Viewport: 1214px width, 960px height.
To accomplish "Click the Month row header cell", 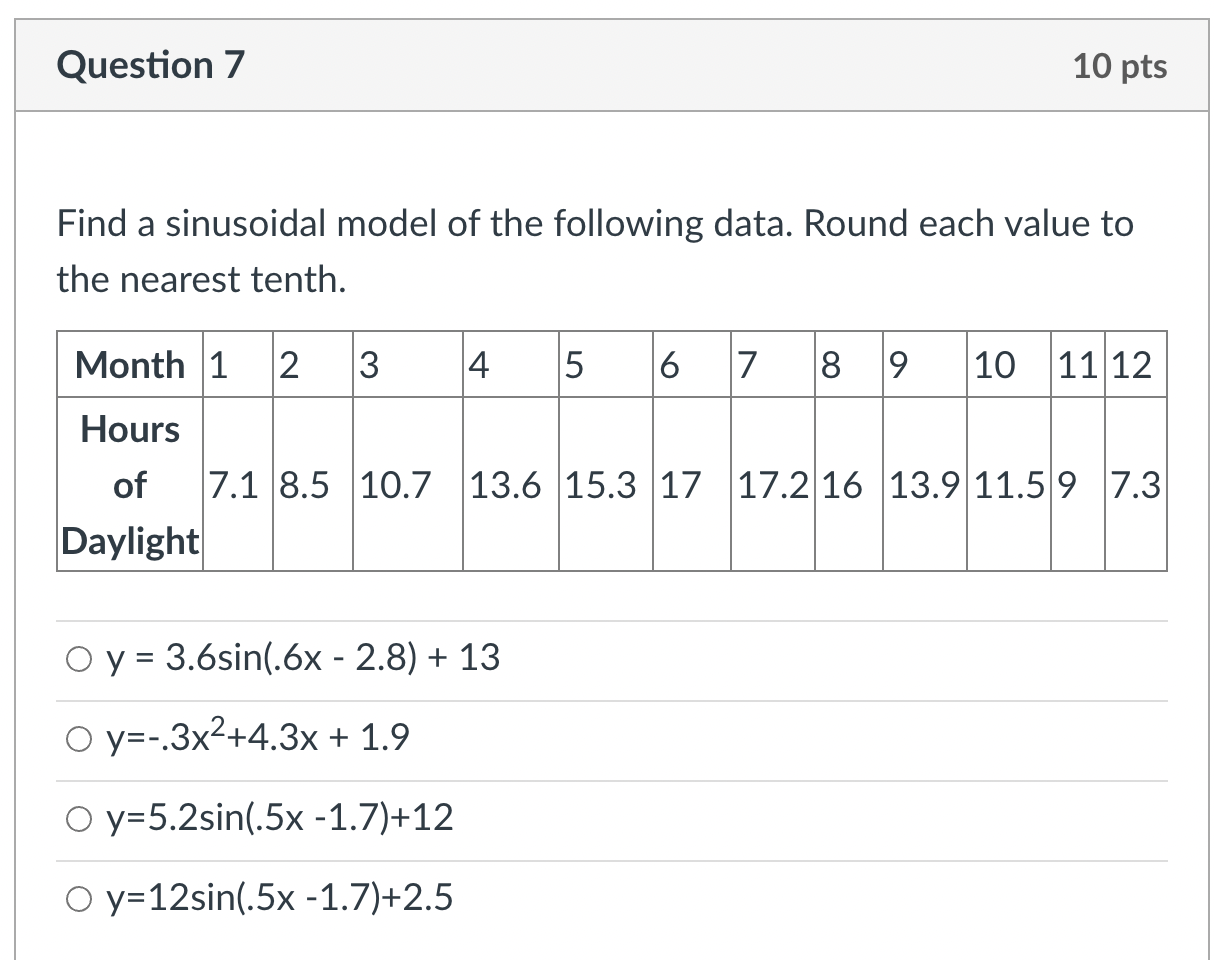I will [129, 365].
